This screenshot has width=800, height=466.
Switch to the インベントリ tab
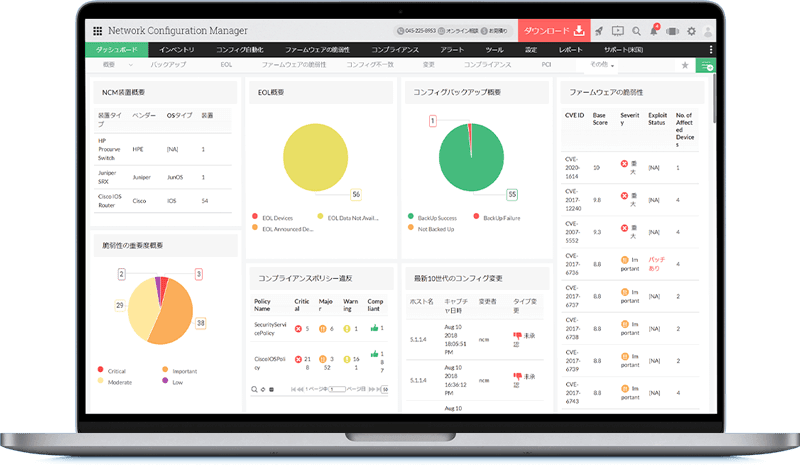[177, 48]
